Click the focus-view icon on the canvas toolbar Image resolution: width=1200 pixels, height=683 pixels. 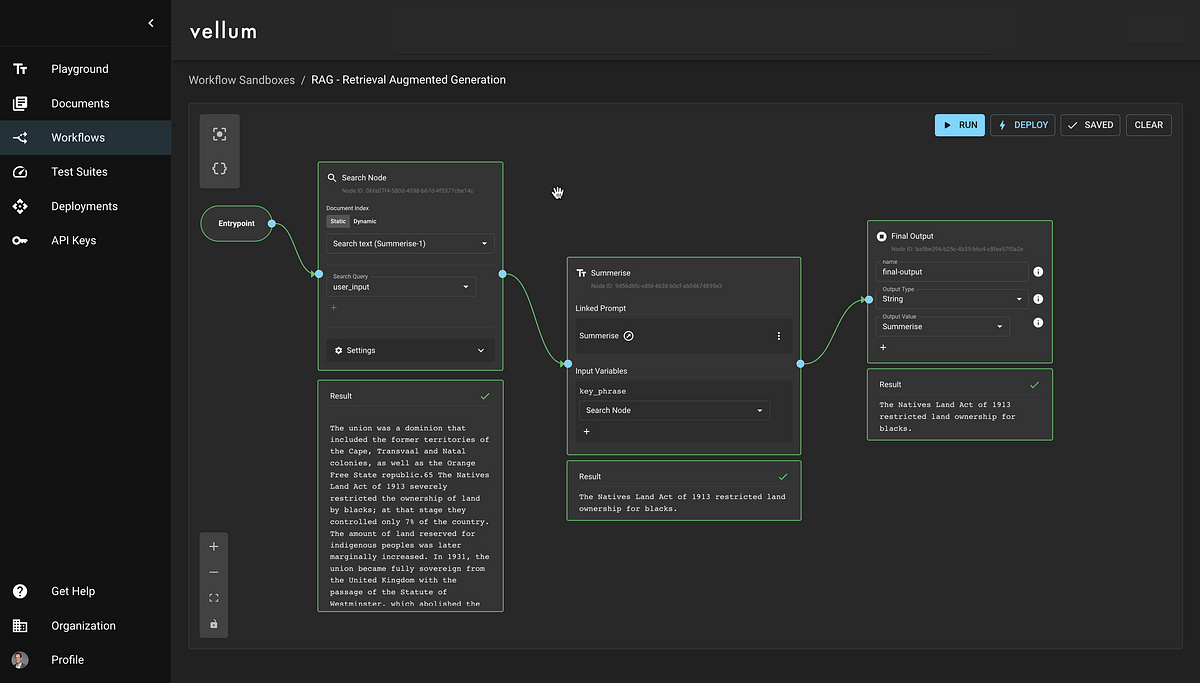click(x=219, y=132)
